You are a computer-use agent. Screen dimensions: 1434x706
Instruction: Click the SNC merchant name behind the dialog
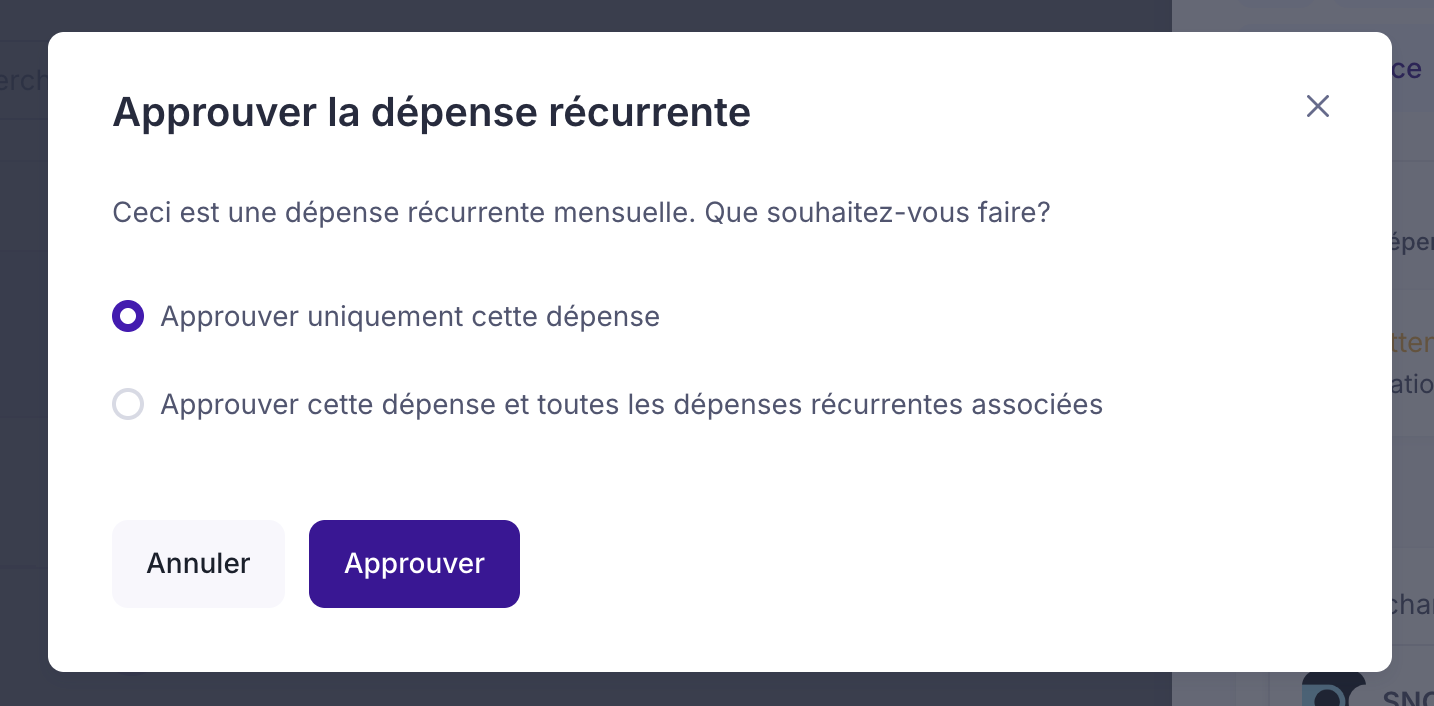point(1408,699)
